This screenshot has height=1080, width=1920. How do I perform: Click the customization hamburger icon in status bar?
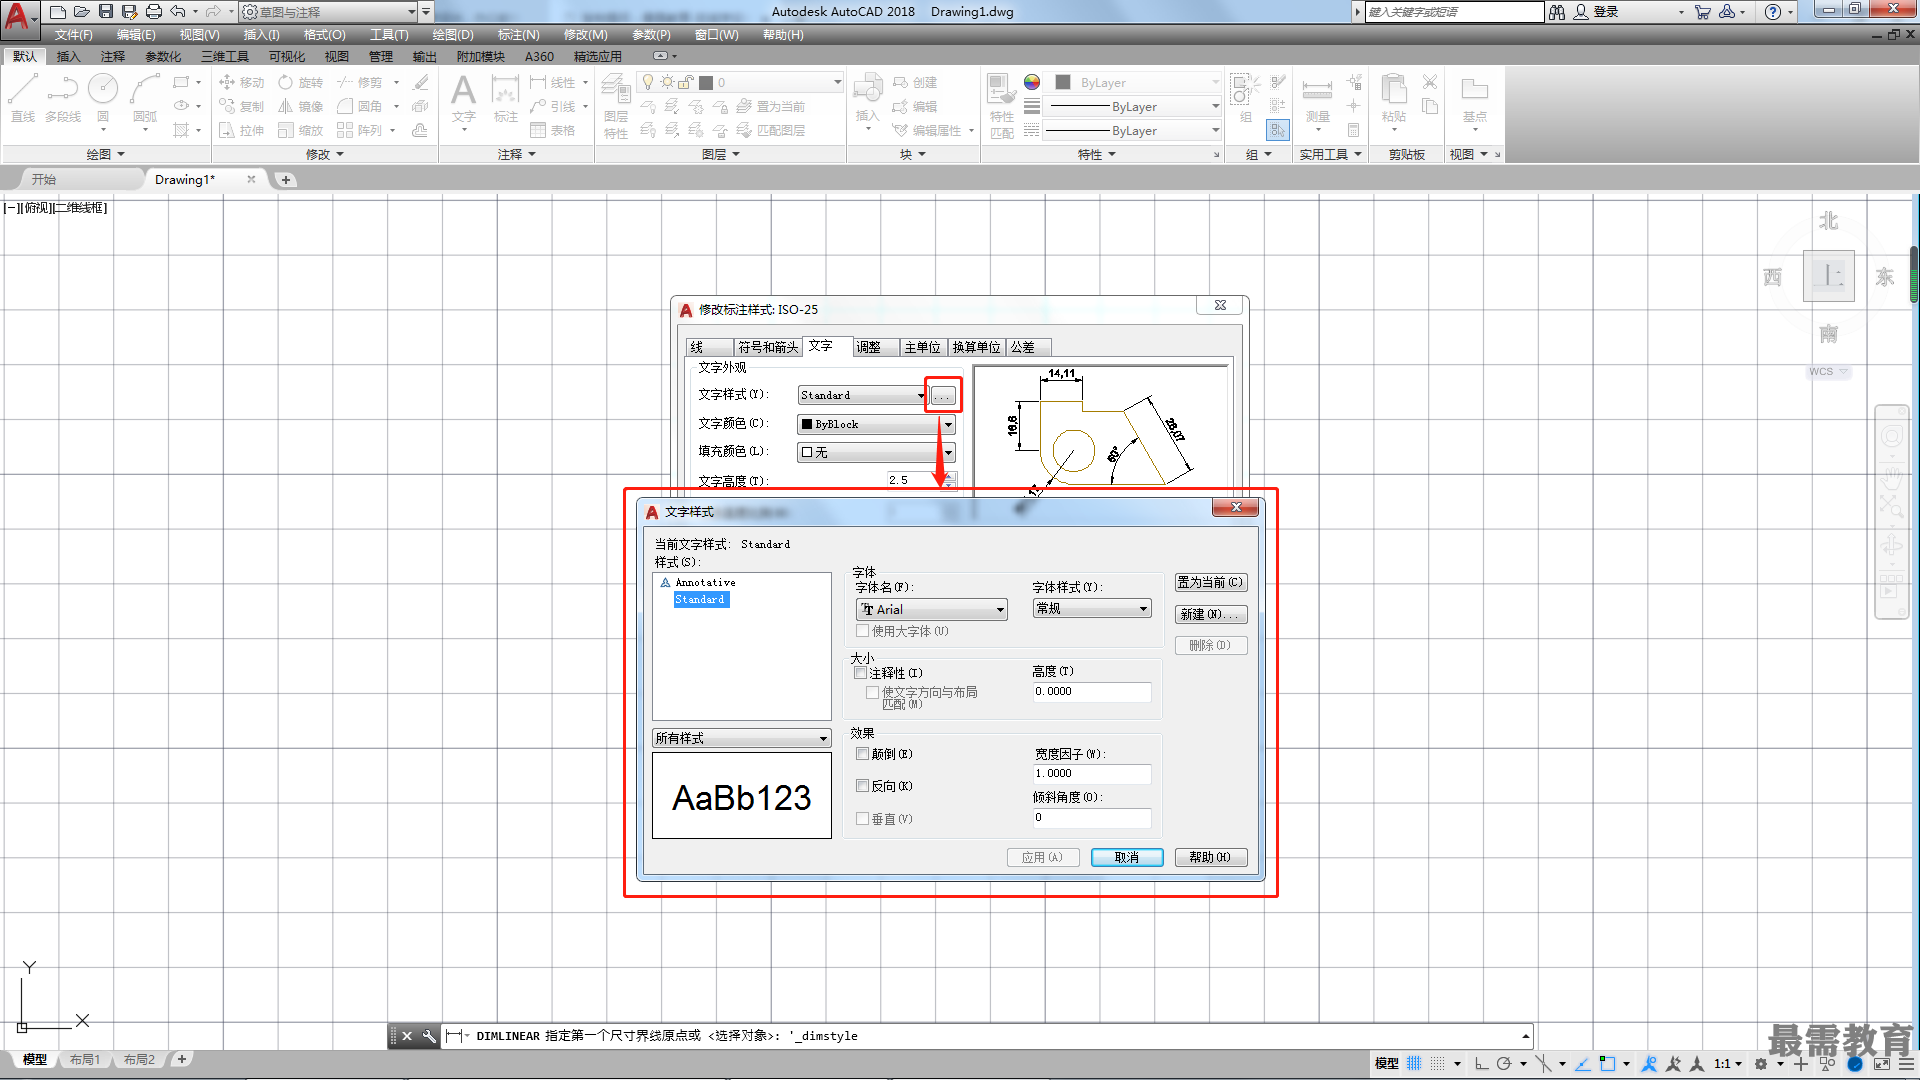[x=1906, y=1064]
